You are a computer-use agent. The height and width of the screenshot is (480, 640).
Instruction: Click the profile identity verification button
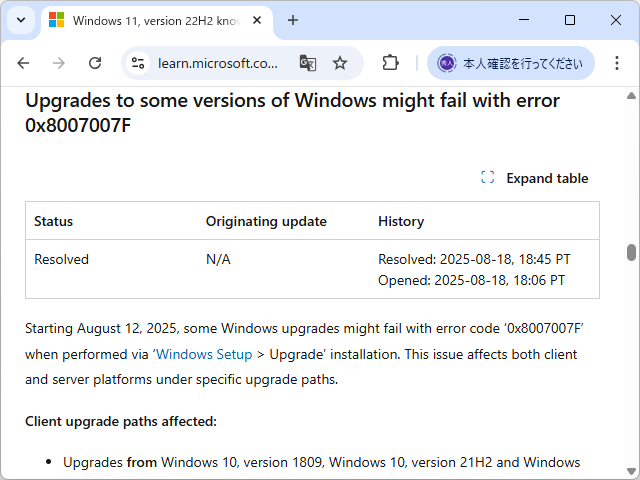point(510,63)
